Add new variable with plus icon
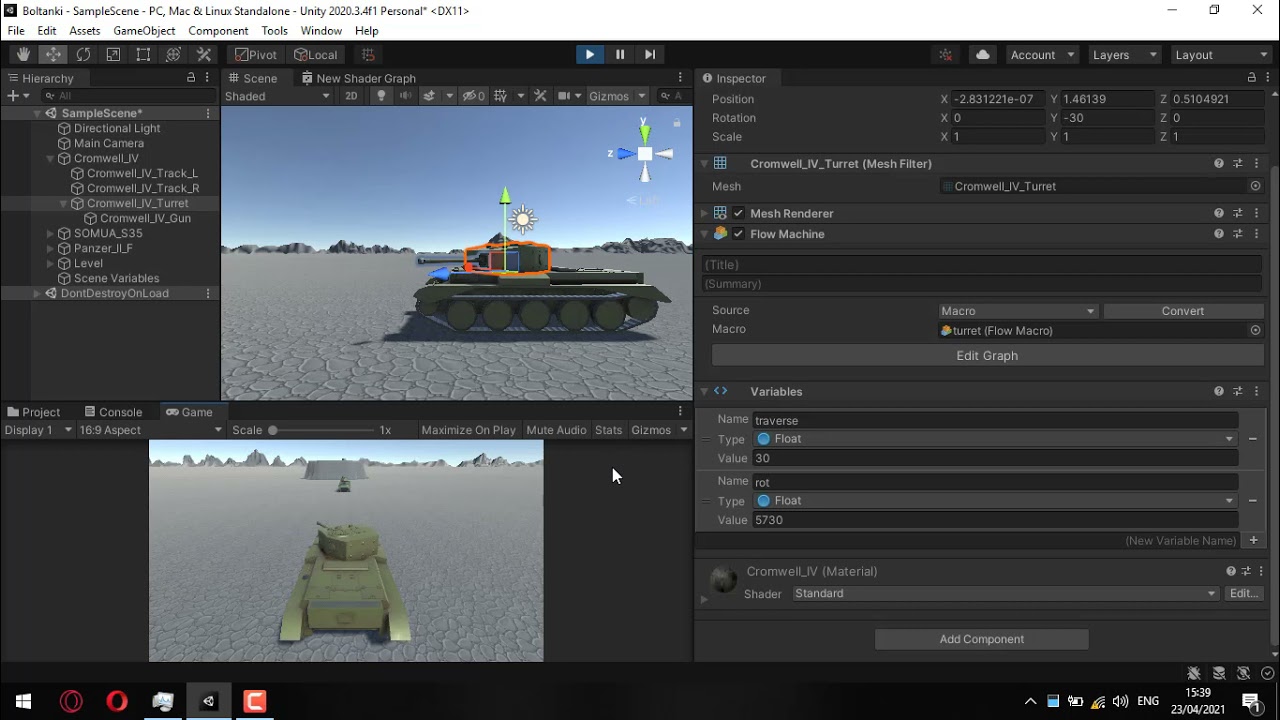This screenshot has width=1280, height=720. click(1253, 540)
